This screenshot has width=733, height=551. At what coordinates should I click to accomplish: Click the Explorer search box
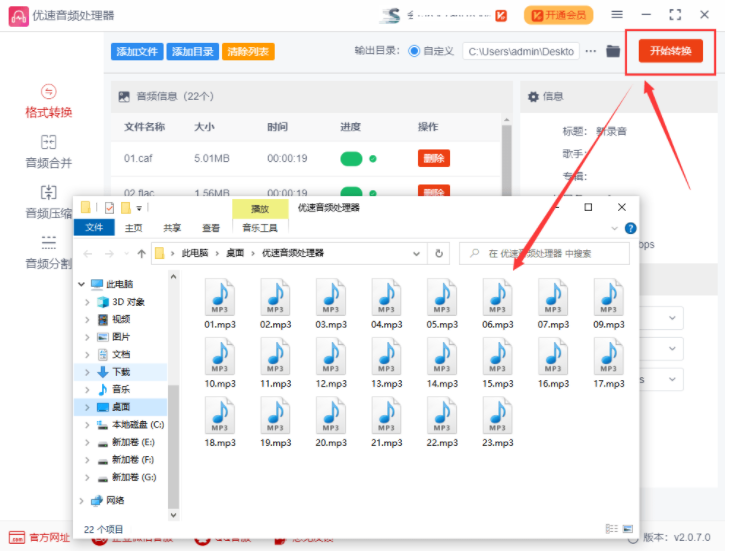[x=544, y=253]
